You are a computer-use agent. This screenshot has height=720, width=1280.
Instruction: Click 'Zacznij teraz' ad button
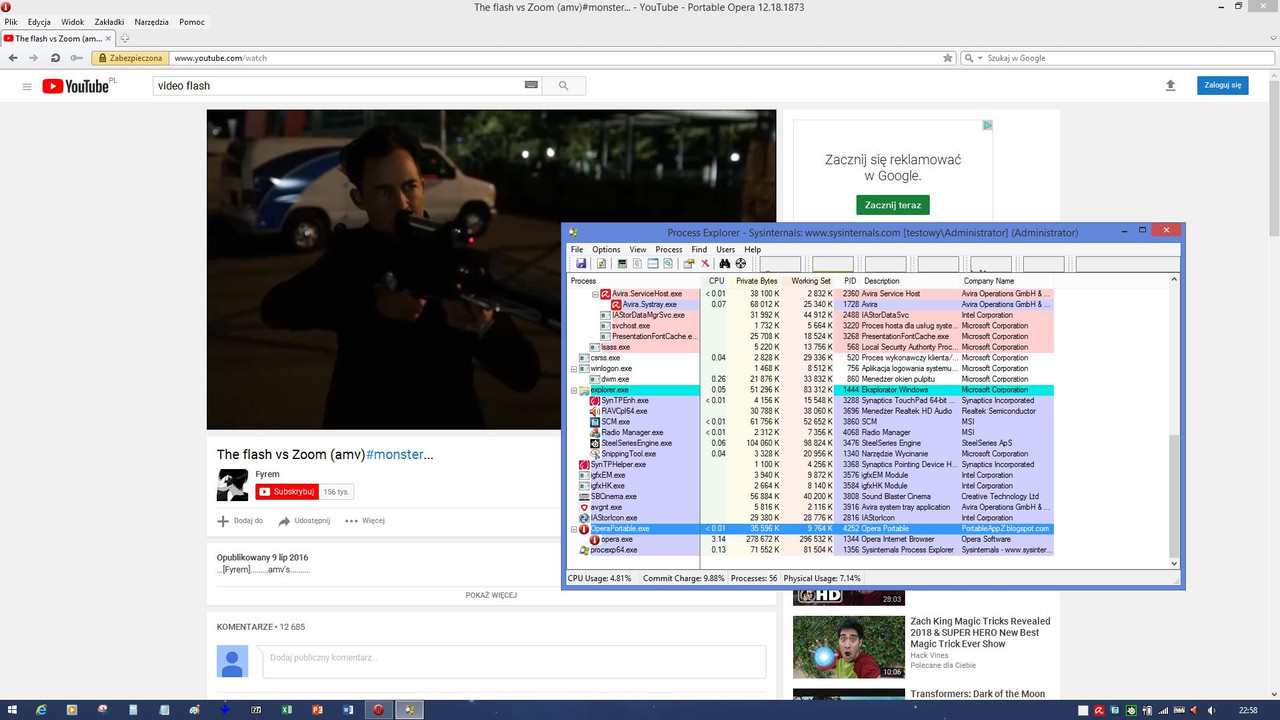[893, 205]
